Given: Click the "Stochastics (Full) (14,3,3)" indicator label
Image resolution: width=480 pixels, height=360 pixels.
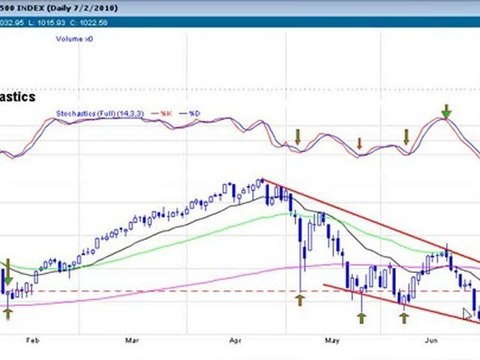Looking at the screenshot, I should click(x=100, y=114).
